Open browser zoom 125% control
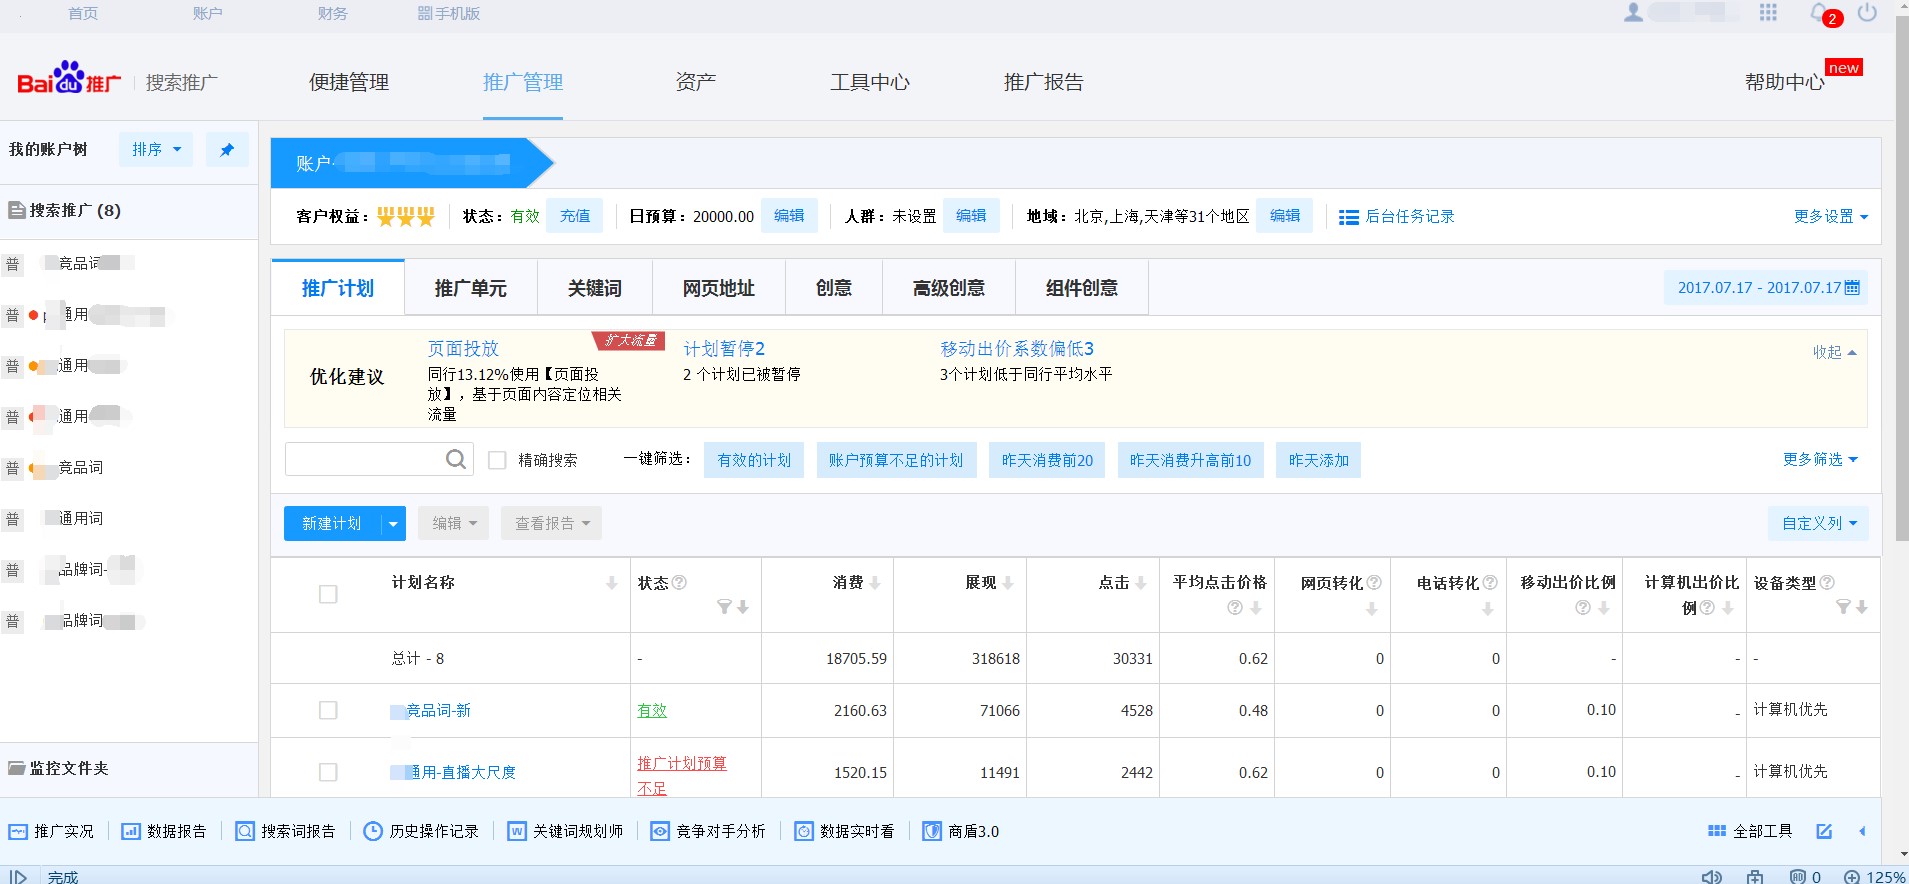Screen dimensions: 1909x884 1876,877
